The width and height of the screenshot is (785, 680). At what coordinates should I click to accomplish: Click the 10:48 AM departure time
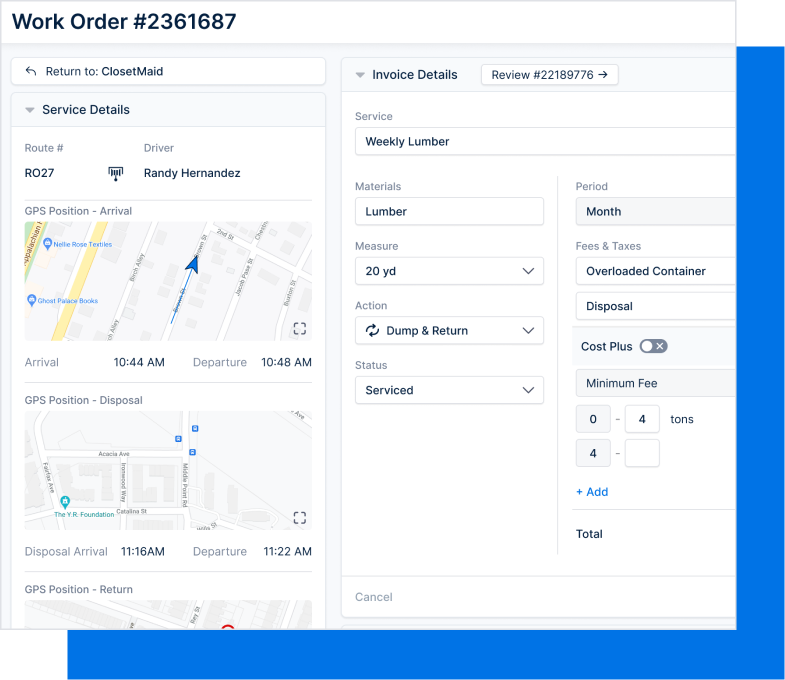286,362
